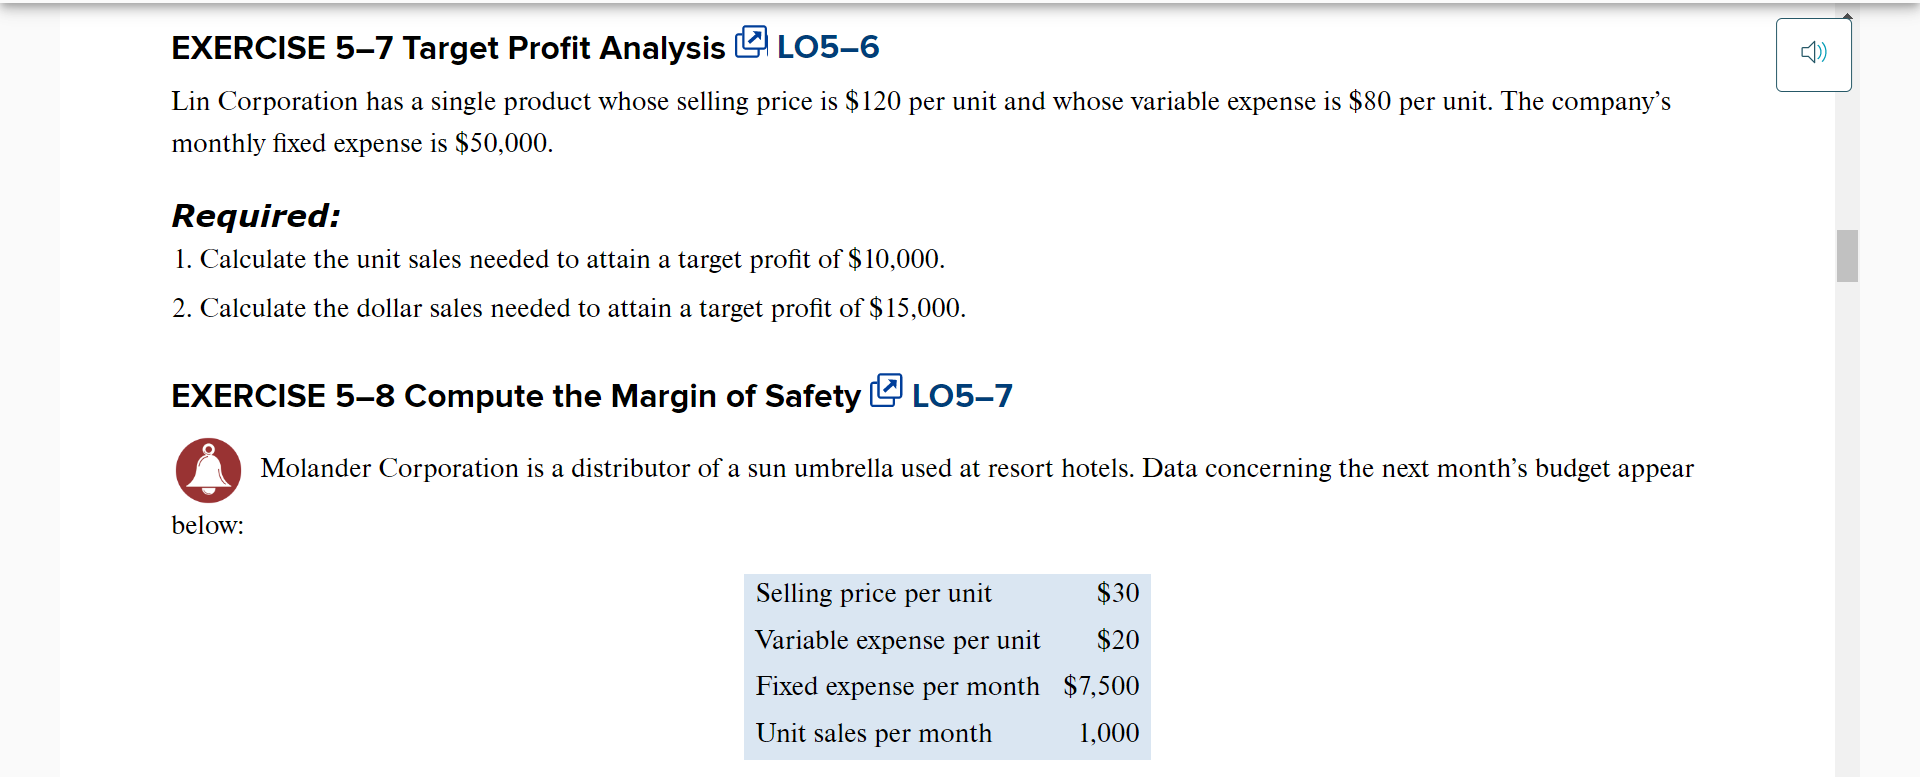Click the Exercise 5–8 Margin of Safety heading
Screen dimensions: 1920x777
click(515, 396)
